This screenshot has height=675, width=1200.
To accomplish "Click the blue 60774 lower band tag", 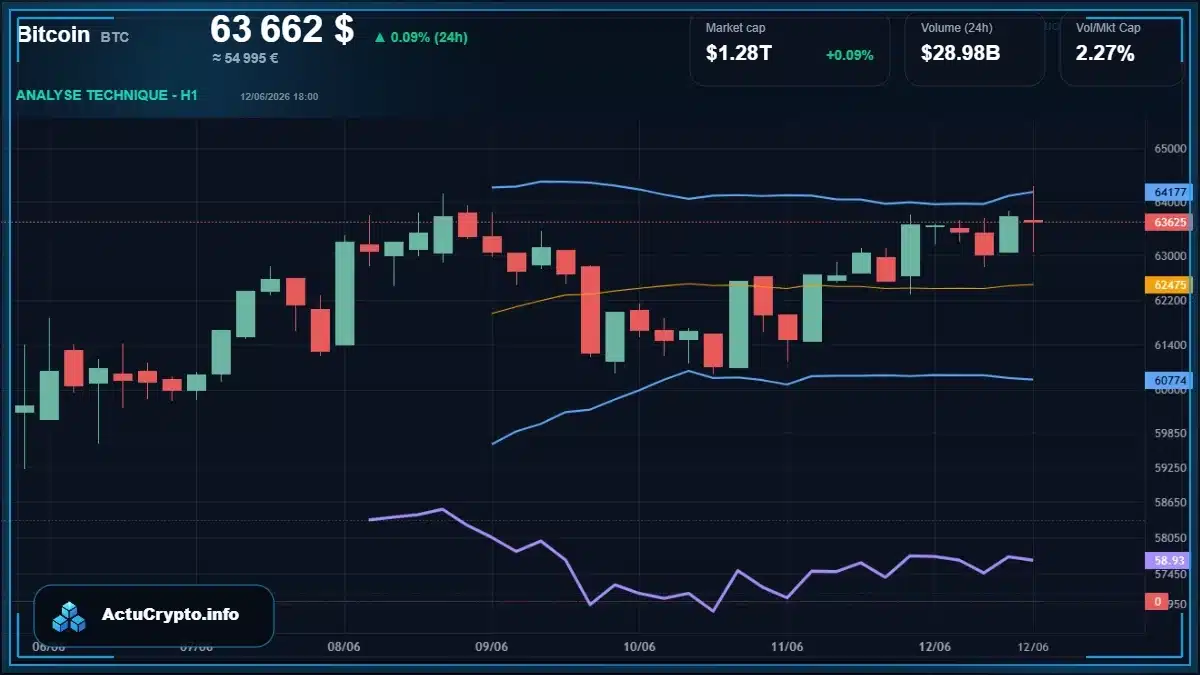I will [x=1167, y=380].
